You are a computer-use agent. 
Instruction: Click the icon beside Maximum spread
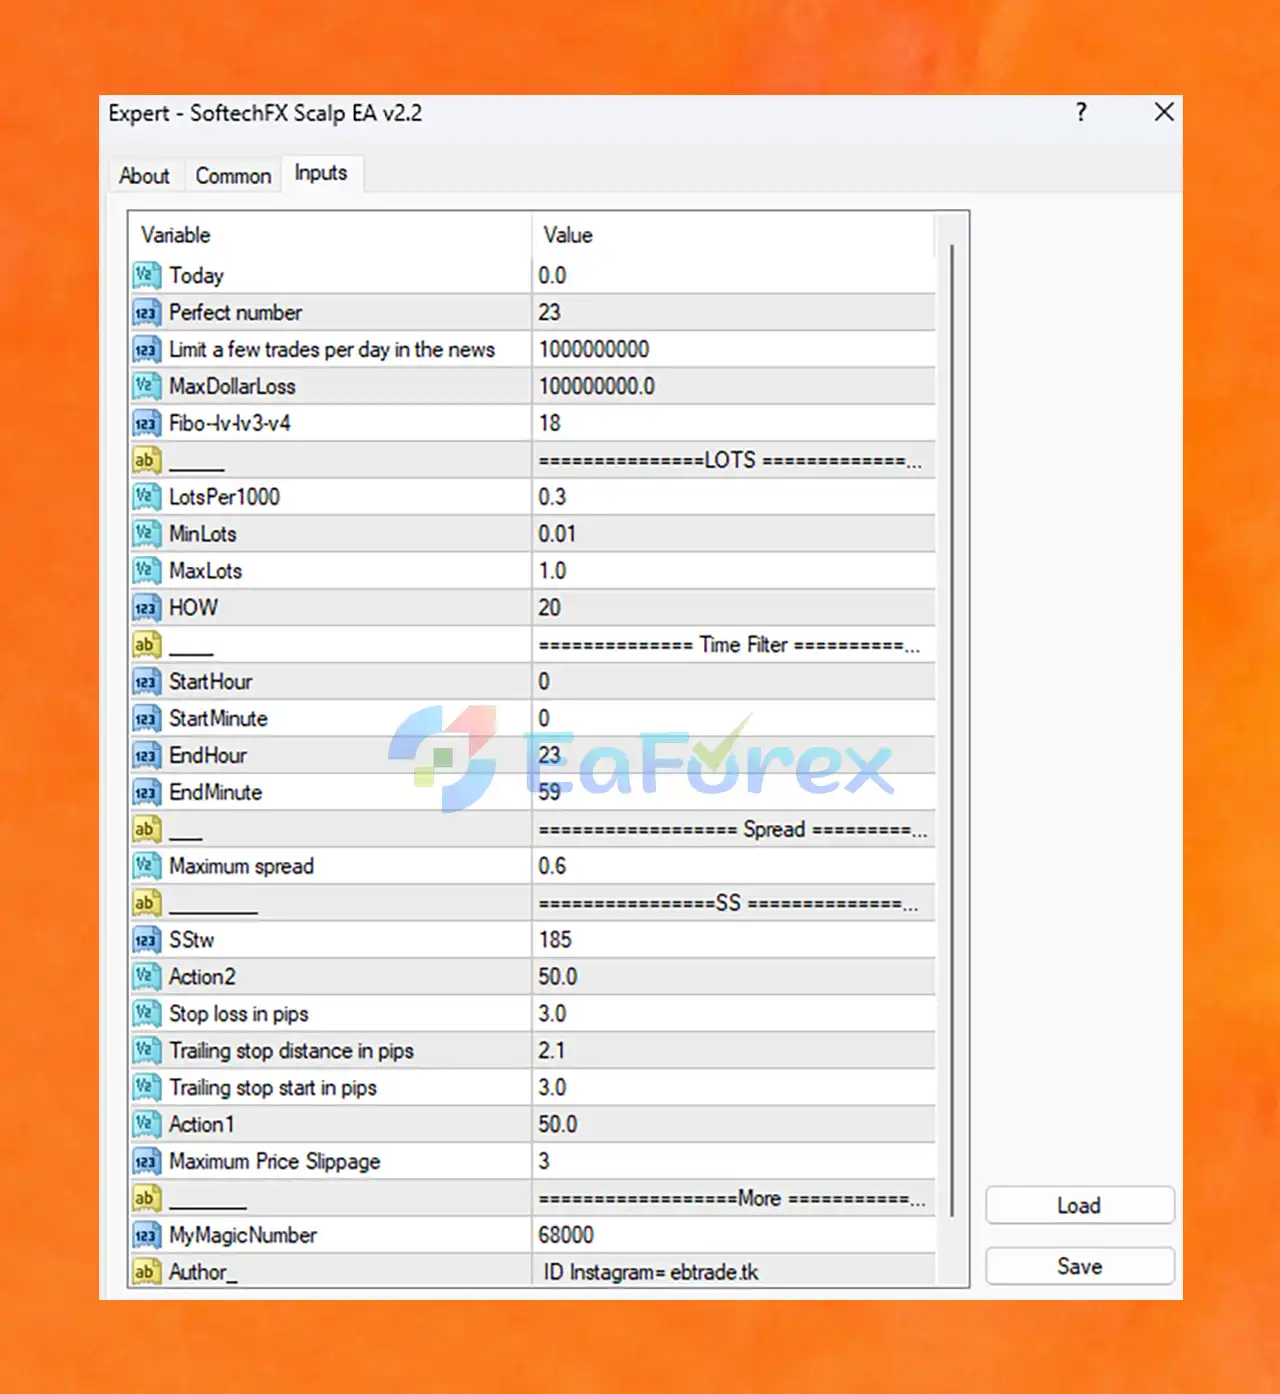pos(146,866)
